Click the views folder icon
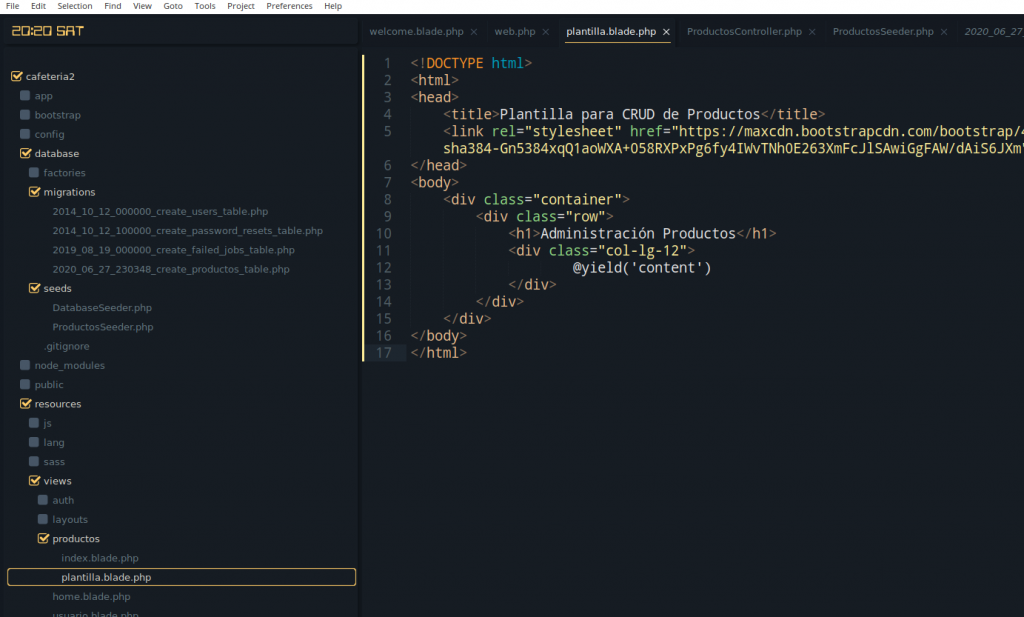Viewport: 1024px width, 617px height. click(34, 481)
